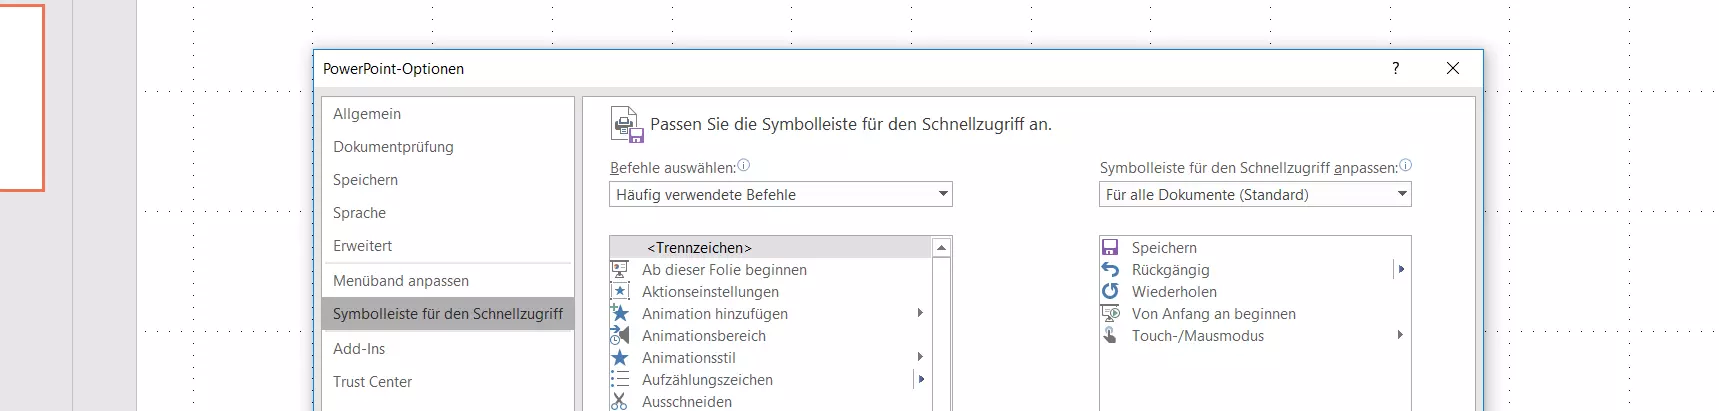Screen dimensions: 1719x411
Task: Click the slide thumbnail in the background window
Action: pyautogui.click(x=21, y=97)
